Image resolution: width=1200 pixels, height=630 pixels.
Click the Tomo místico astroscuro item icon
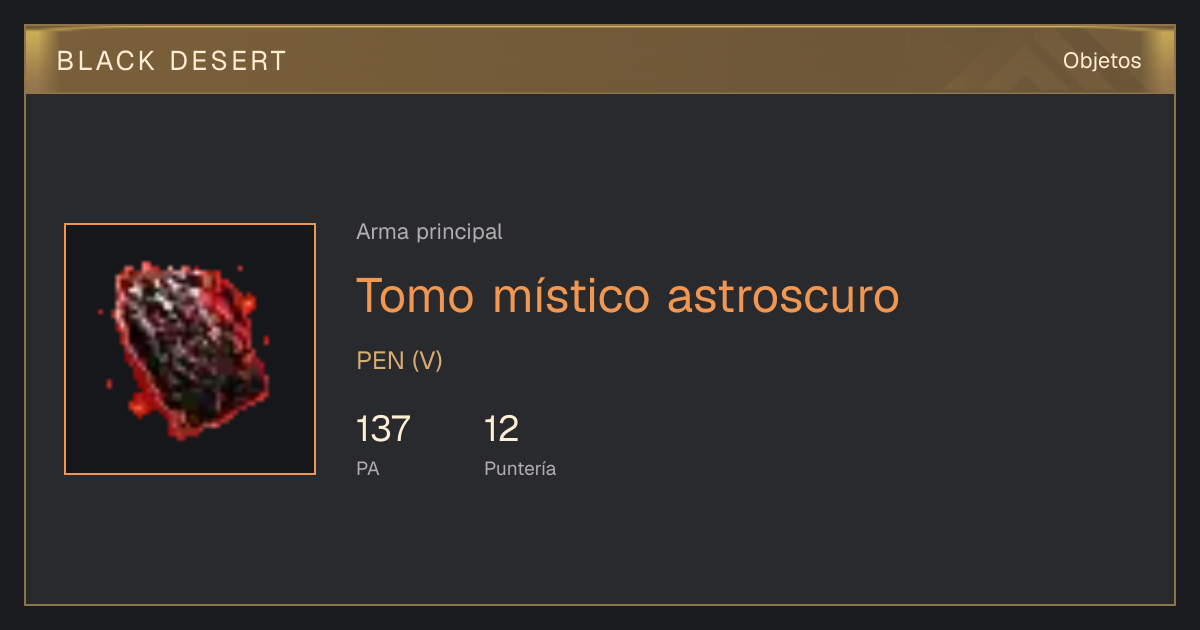(x=190, y=349)
